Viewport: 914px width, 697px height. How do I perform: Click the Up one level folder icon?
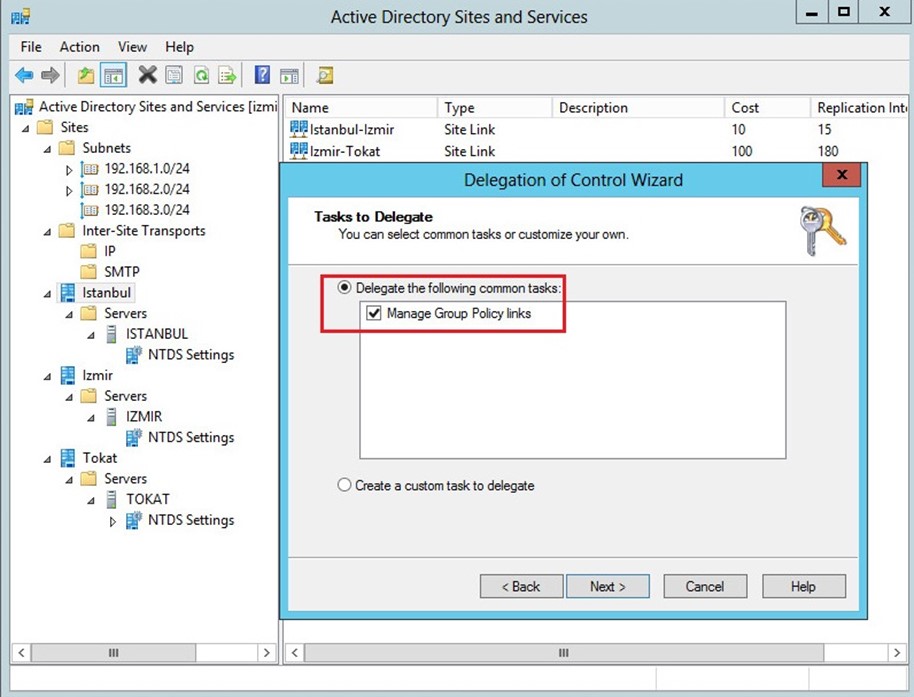pyautogui.click(x=86, y=75)
